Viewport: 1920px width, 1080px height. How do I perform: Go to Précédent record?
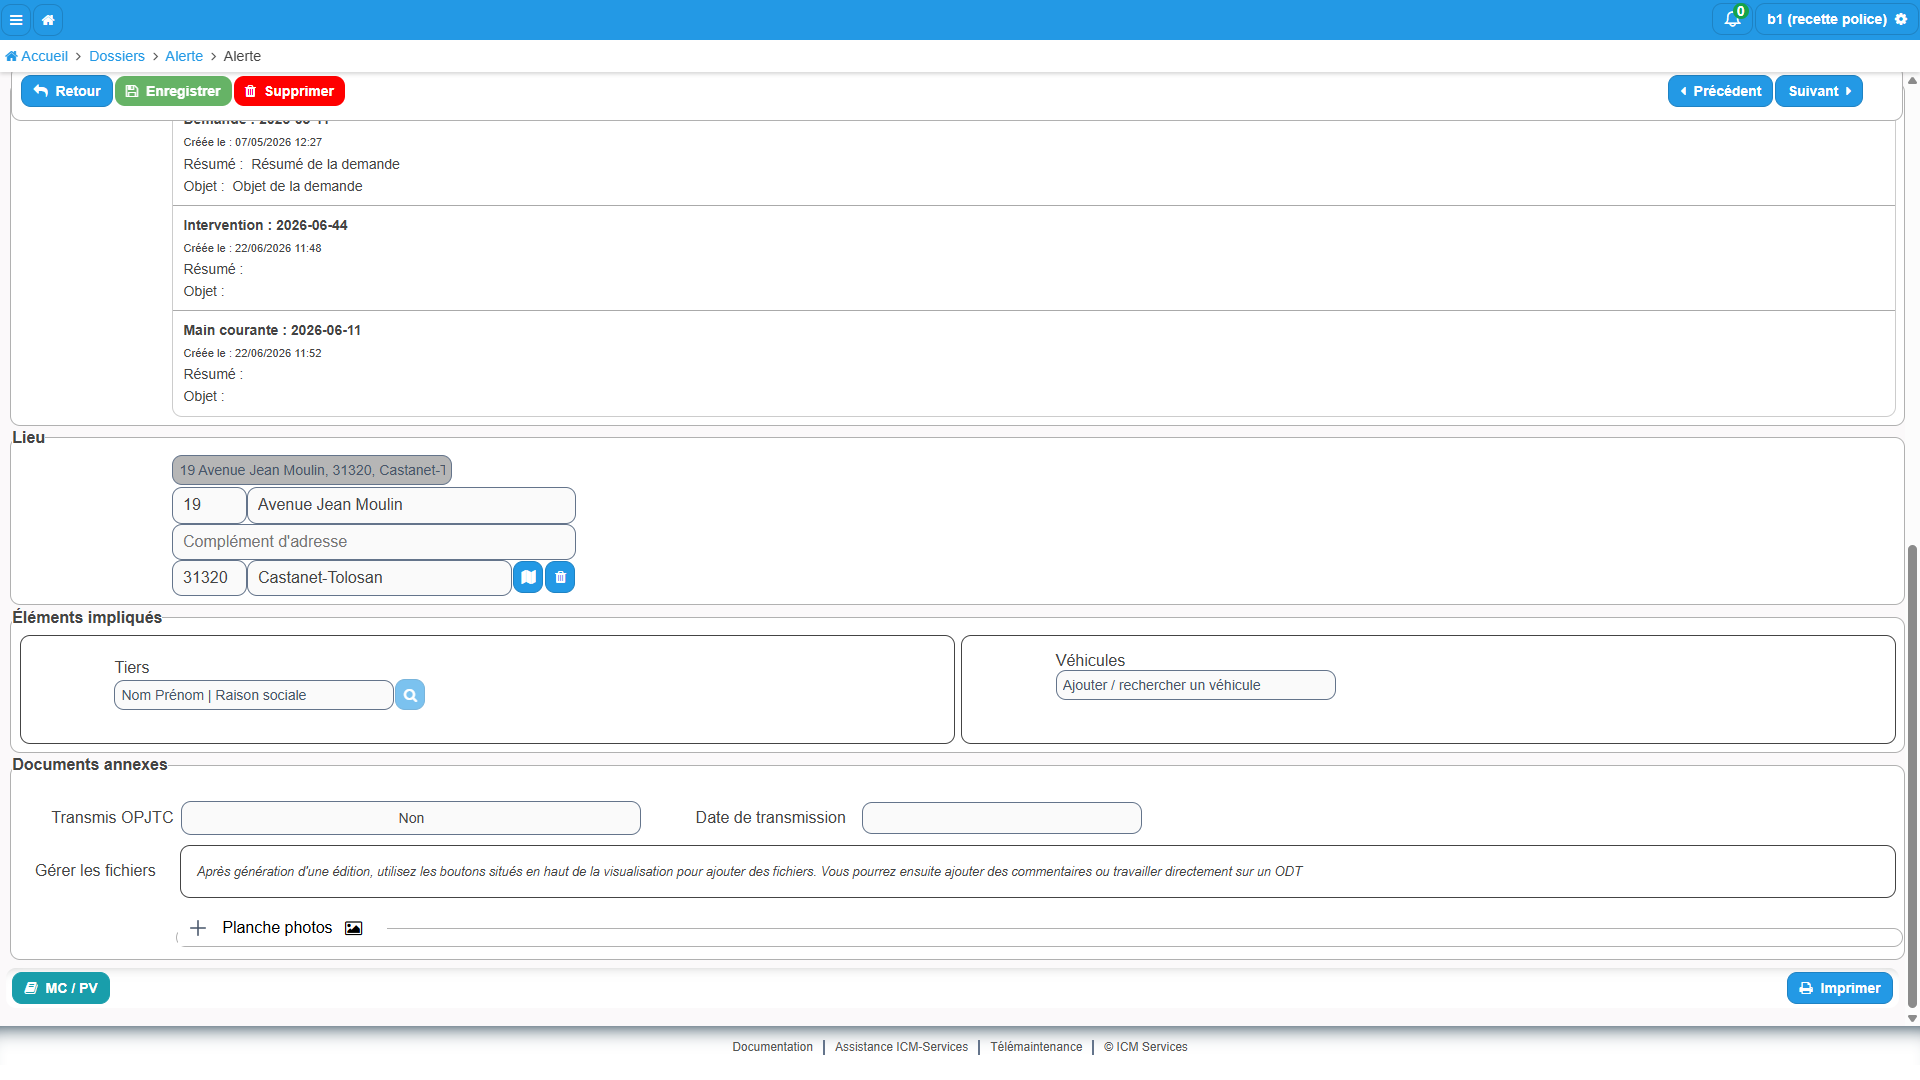(x=1720, y=91)
